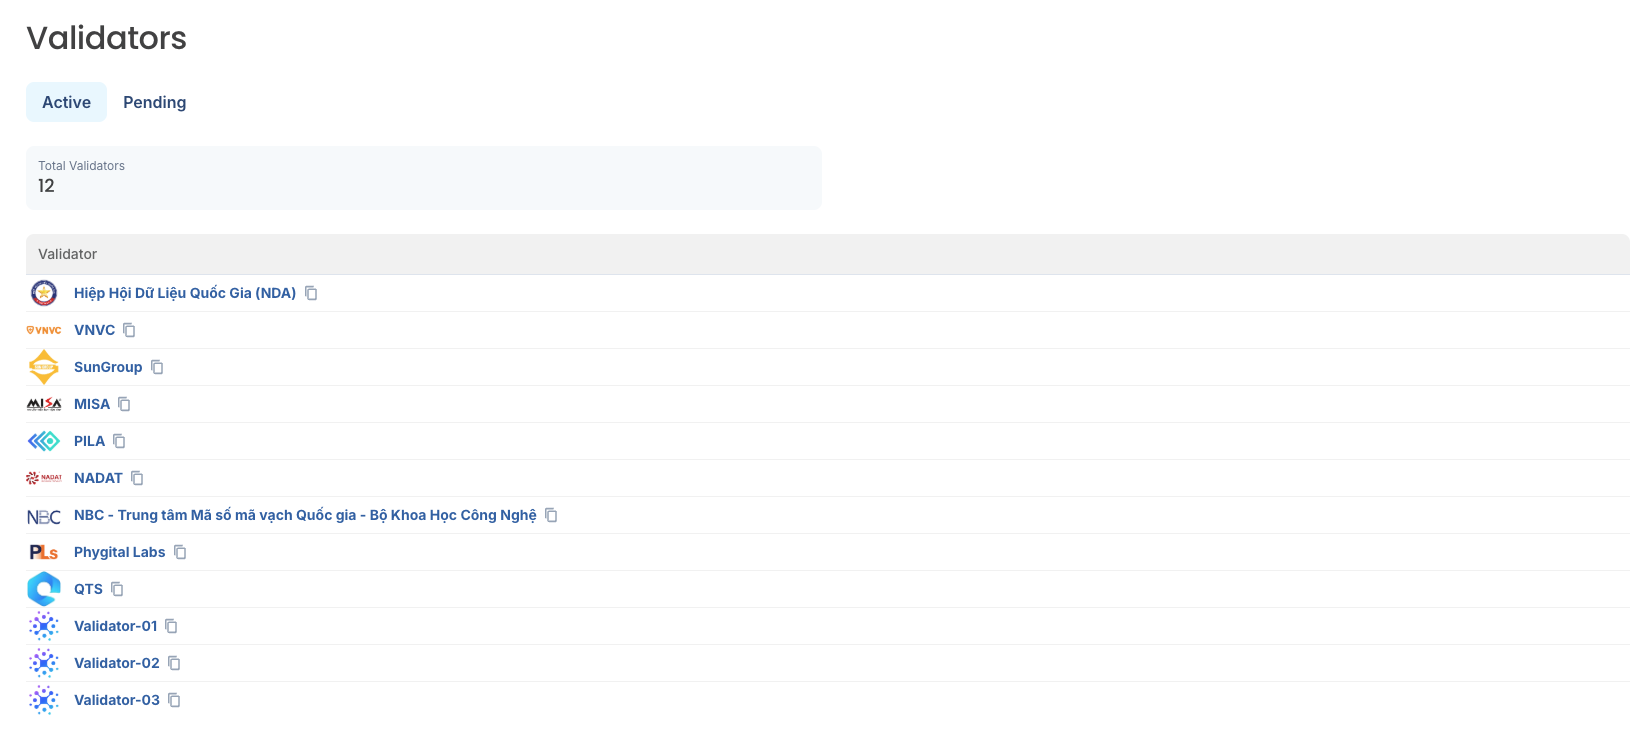Copy address of Hiệp Hội Dữ Liệu Quốc Gia validator

point(311,293)
